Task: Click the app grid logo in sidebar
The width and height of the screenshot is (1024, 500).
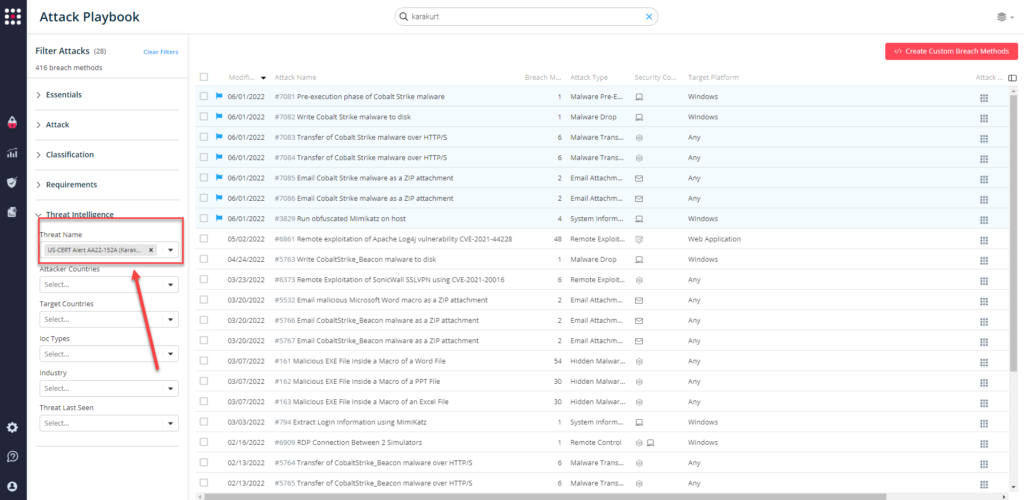Action: [13, 17]
